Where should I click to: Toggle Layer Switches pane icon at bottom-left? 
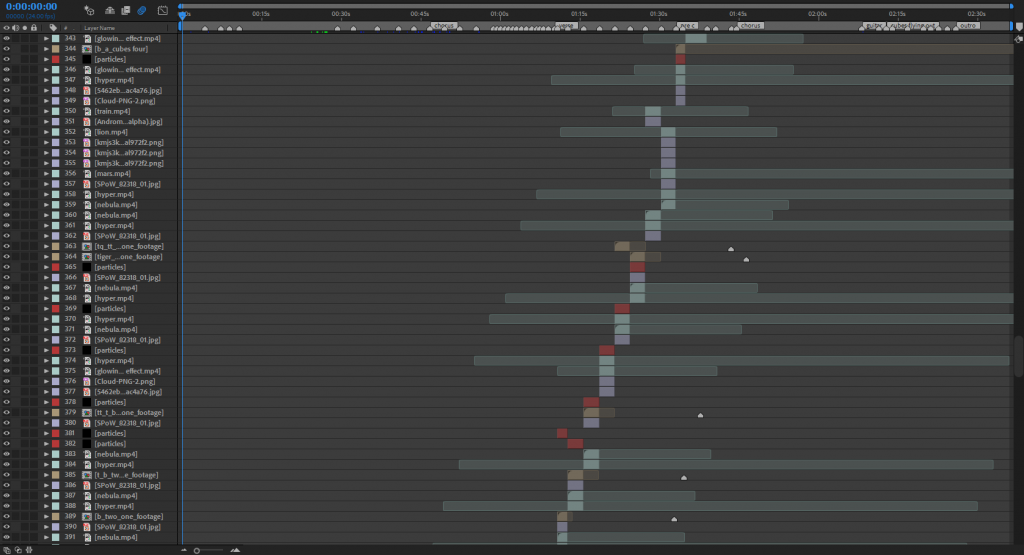[x=7, y=550]
